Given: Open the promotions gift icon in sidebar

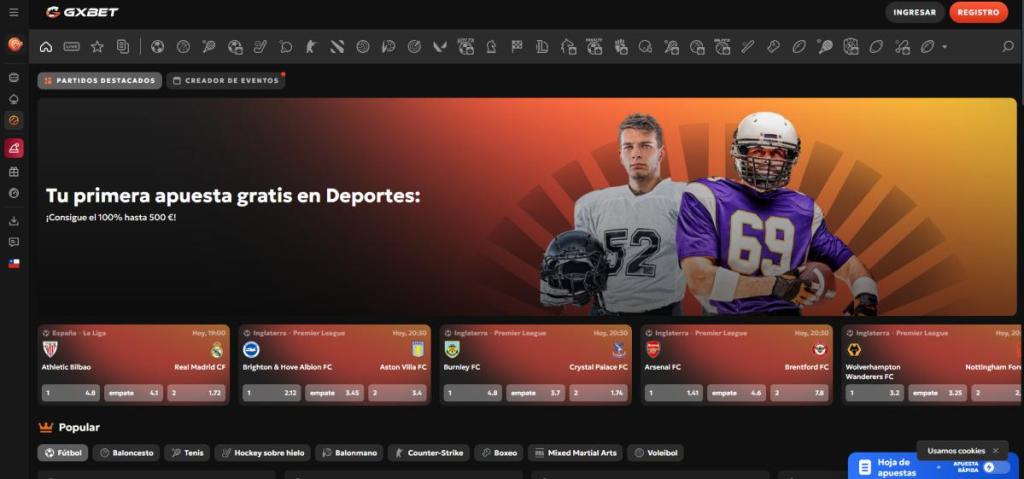Looking at the screenshot, I should coord(14,172).
